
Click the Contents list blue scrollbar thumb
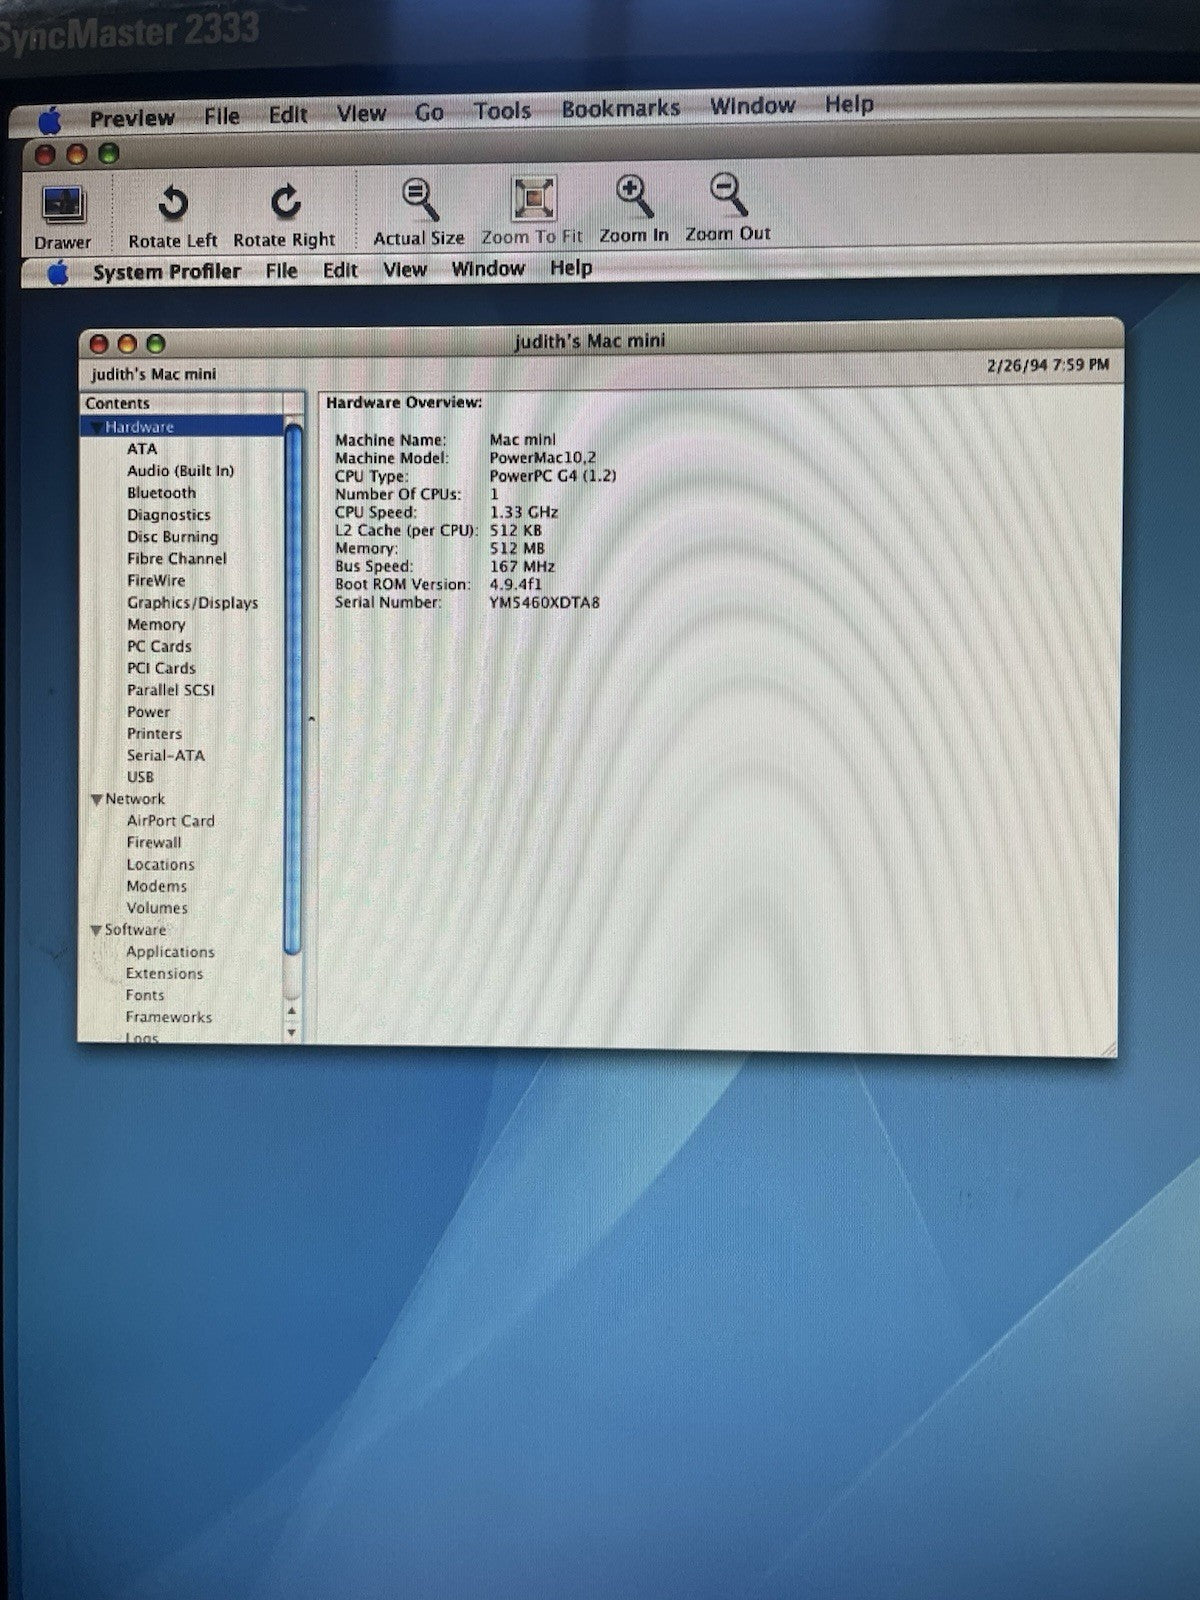(293, 688)
